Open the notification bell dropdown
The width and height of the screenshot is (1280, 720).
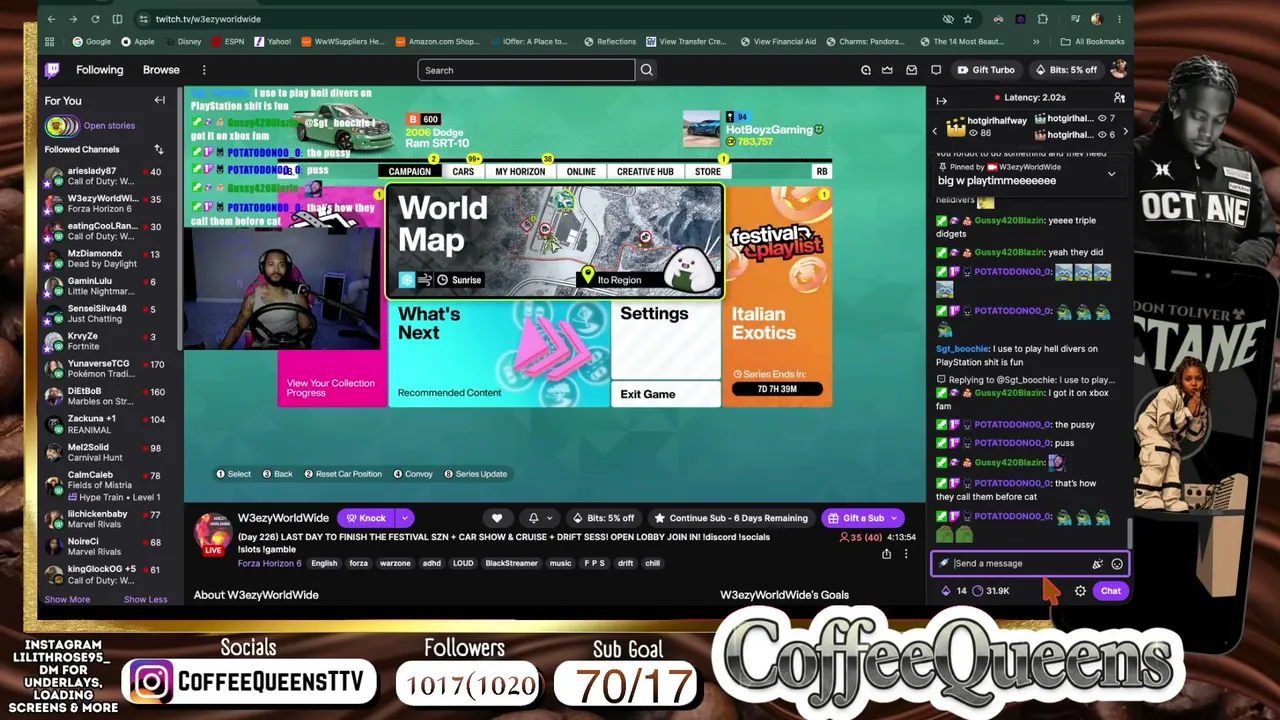(x=540, y=518)
